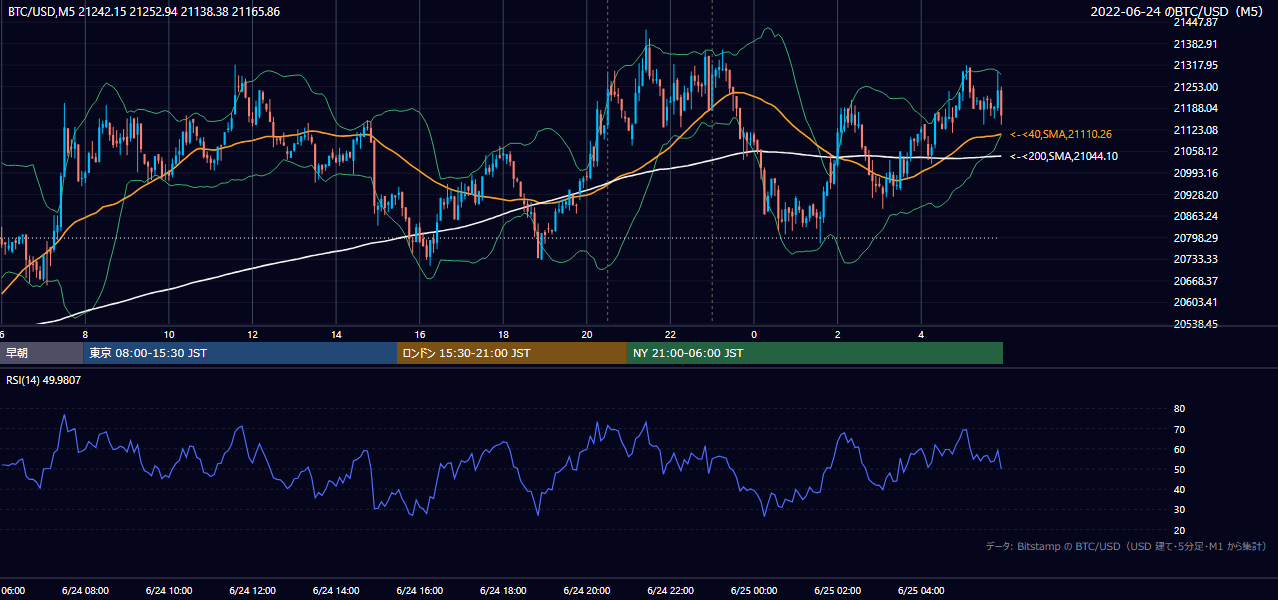This screenshot has width=1278, height=600.
Task: Click the 6/25 00:00 time axis label
Action: [755, 591]
